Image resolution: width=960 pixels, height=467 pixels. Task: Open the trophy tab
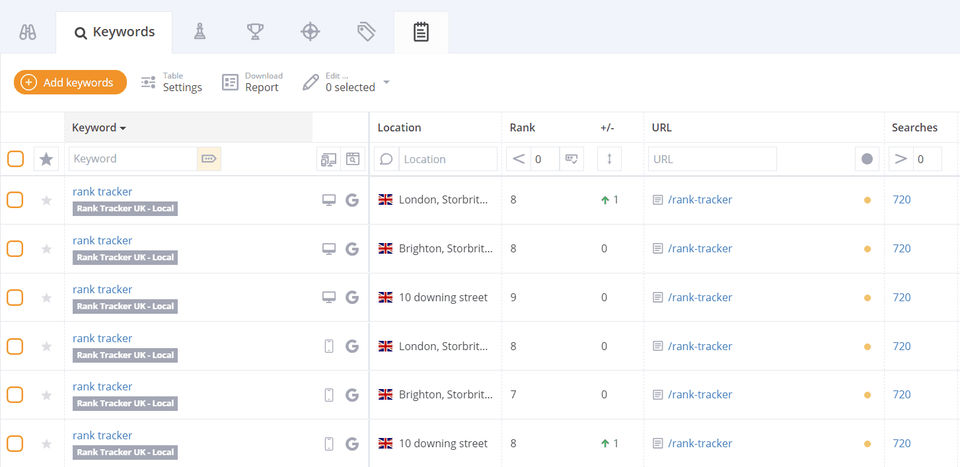[x=255, y=32]
